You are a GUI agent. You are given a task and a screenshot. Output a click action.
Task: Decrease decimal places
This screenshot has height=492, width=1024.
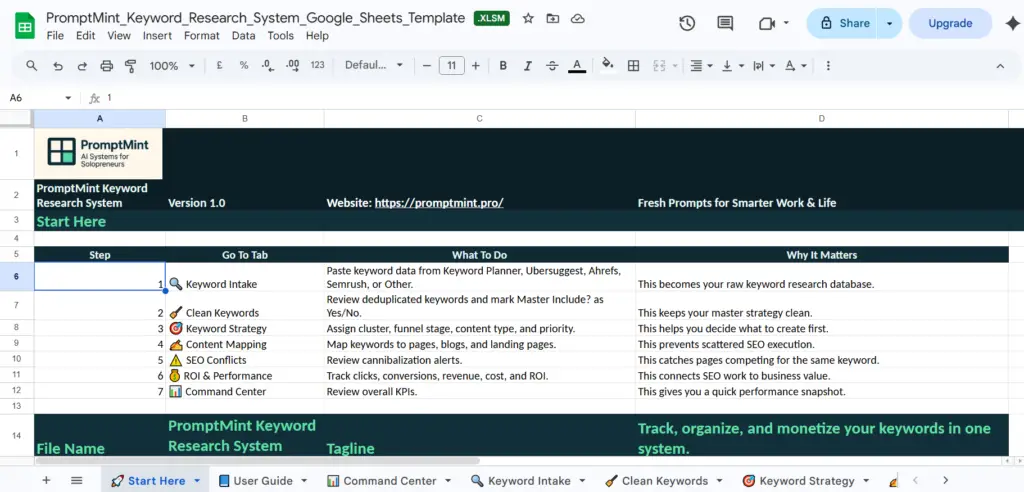click(x=266, y=65)
